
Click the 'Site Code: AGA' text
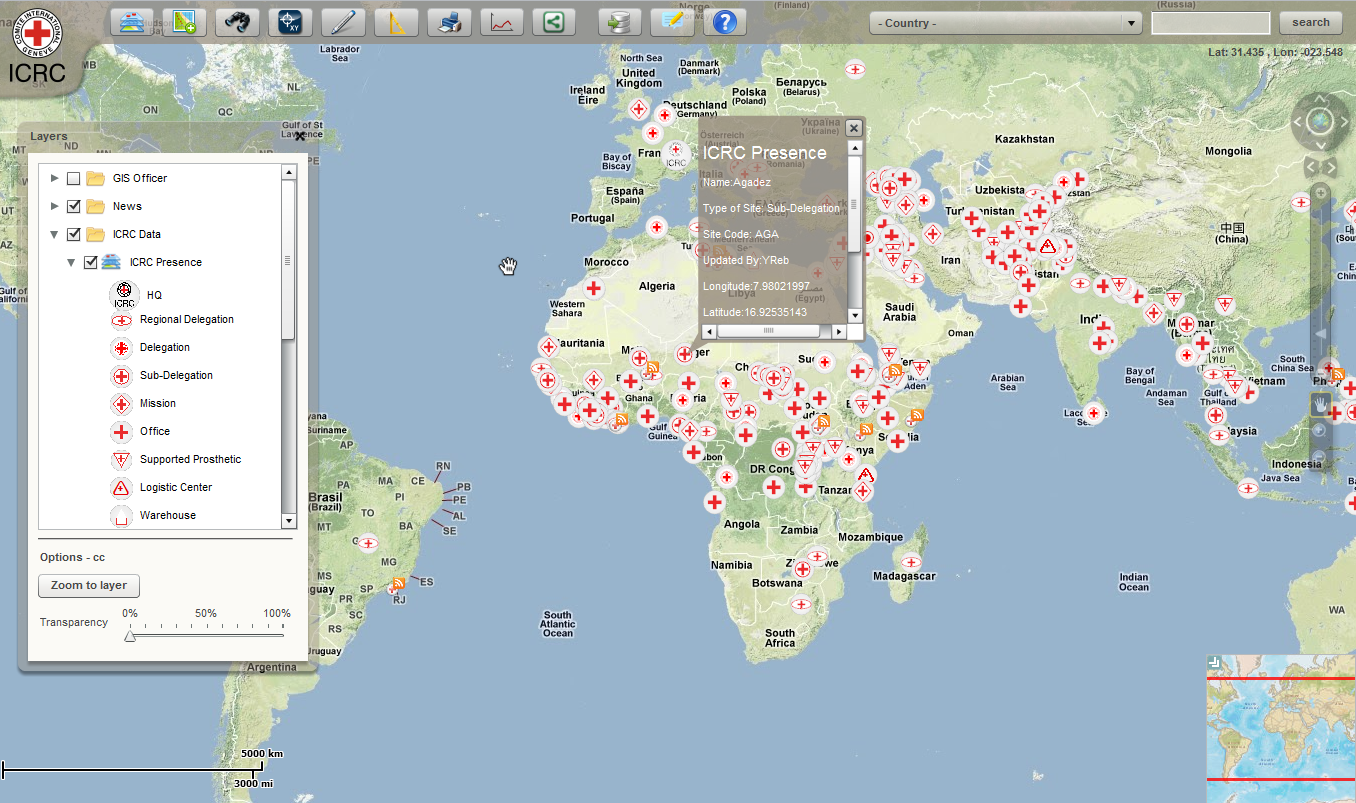(x=741, y=234)
